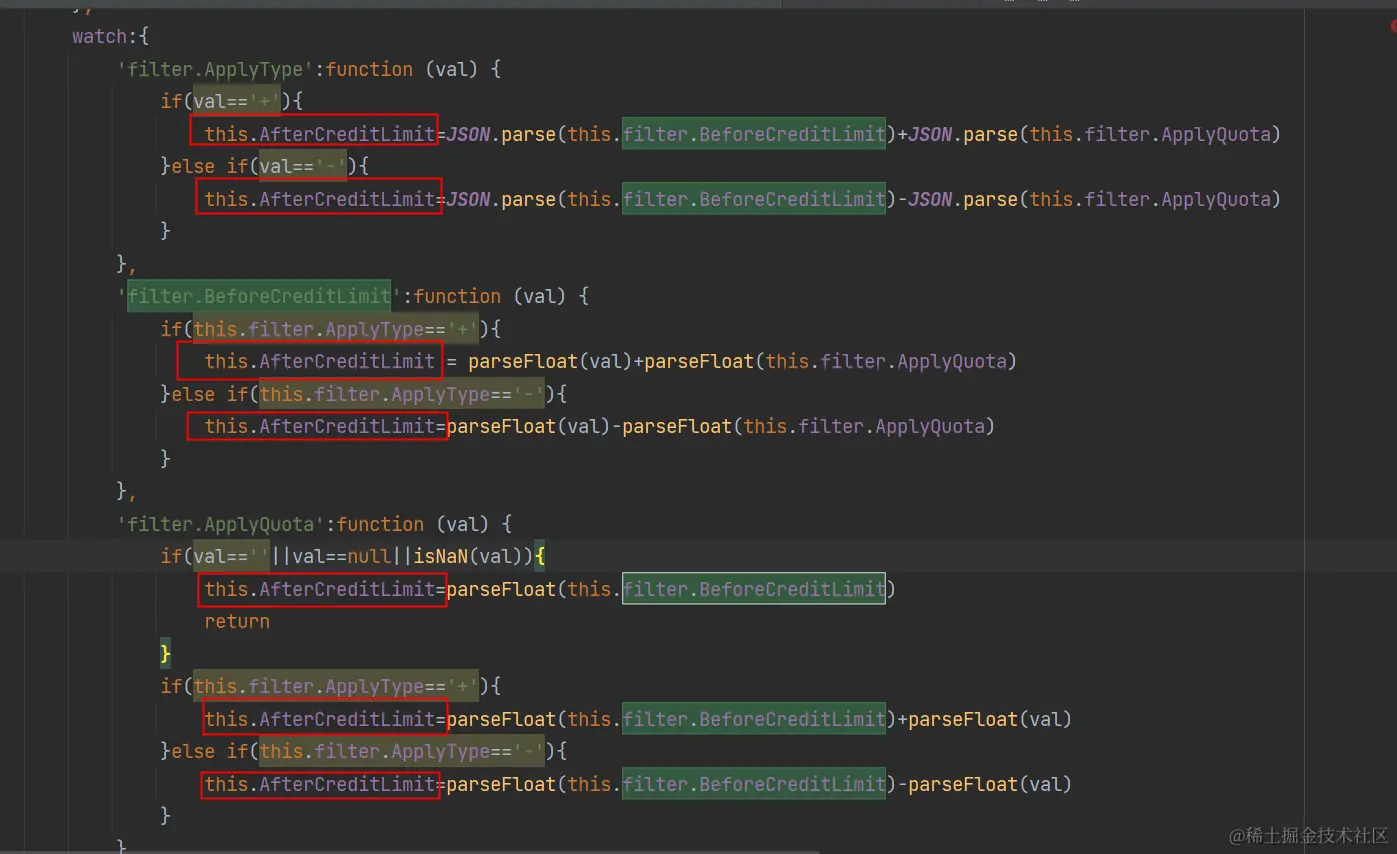Screen dimensions: 1397x854
Task: Click the isNaN(val) call
Action: pos(468,556)
